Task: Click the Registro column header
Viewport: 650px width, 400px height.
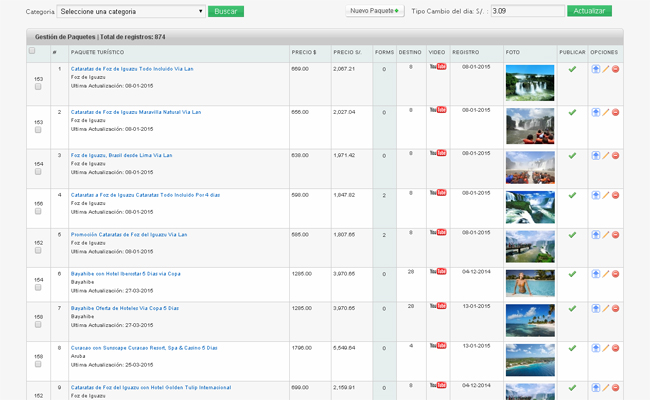Action: [465, 51]
